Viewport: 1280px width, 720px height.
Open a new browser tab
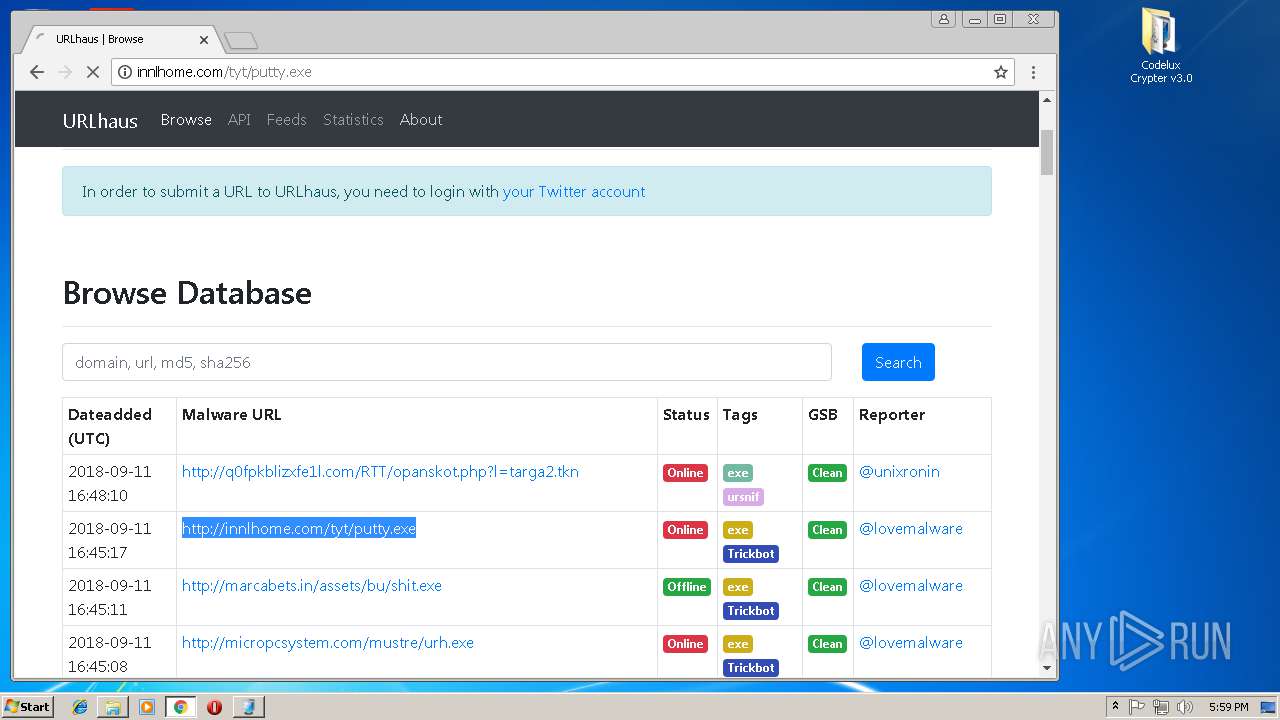241,41
